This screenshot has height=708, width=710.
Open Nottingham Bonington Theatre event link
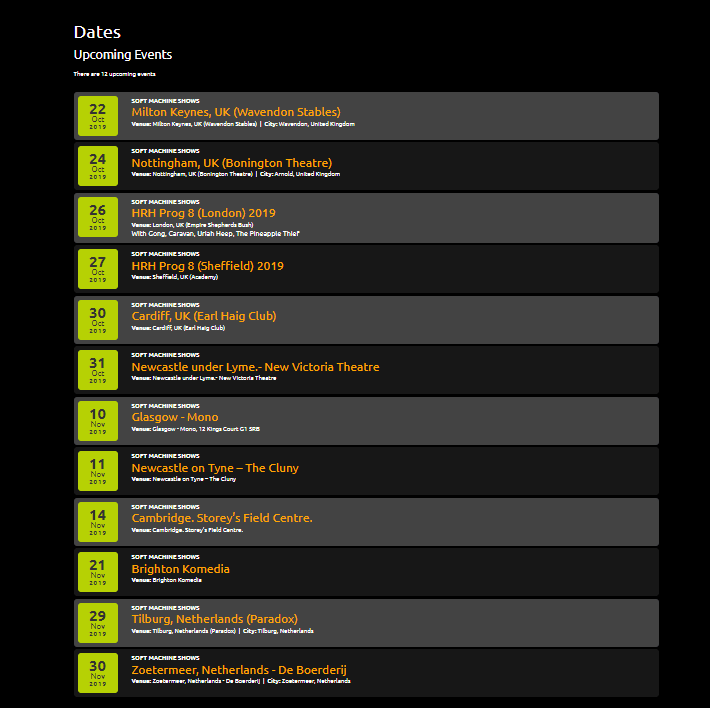point(231,163)
